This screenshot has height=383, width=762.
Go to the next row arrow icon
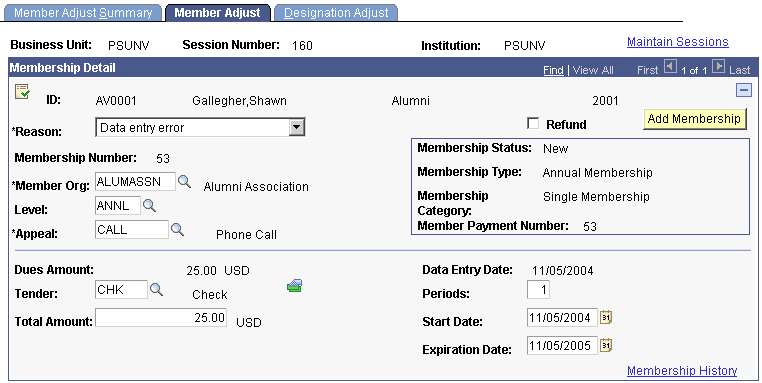tap(718, 66)
